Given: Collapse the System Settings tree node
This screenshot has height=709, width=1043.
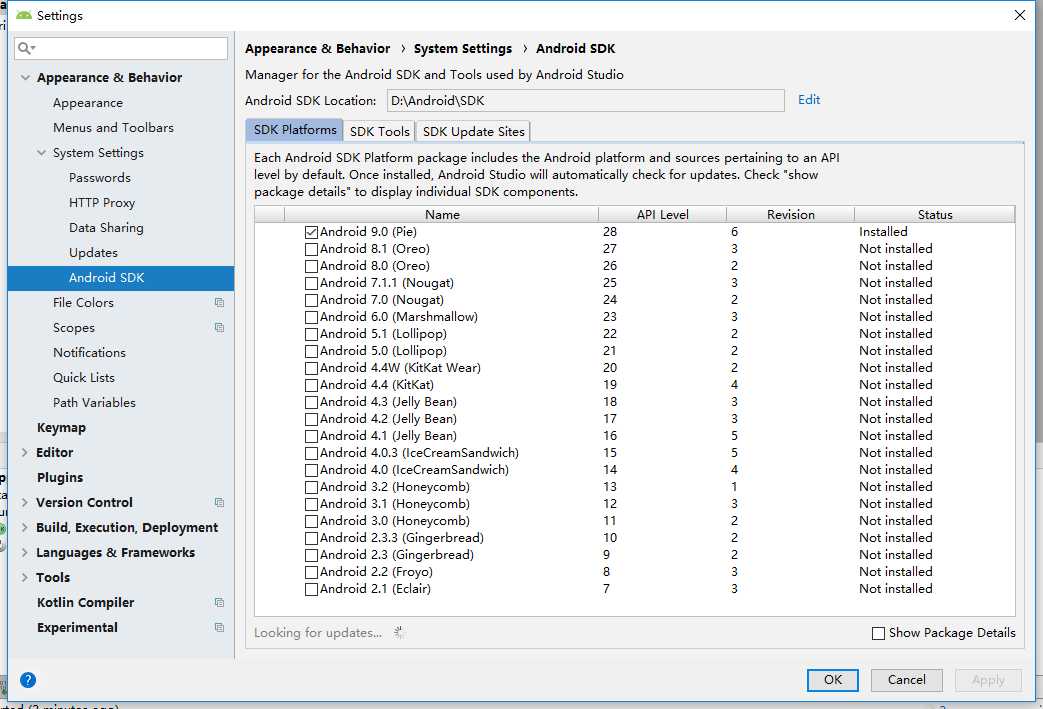Looking at the screenshot, I should pyautogui.click(x=41, y=153).
